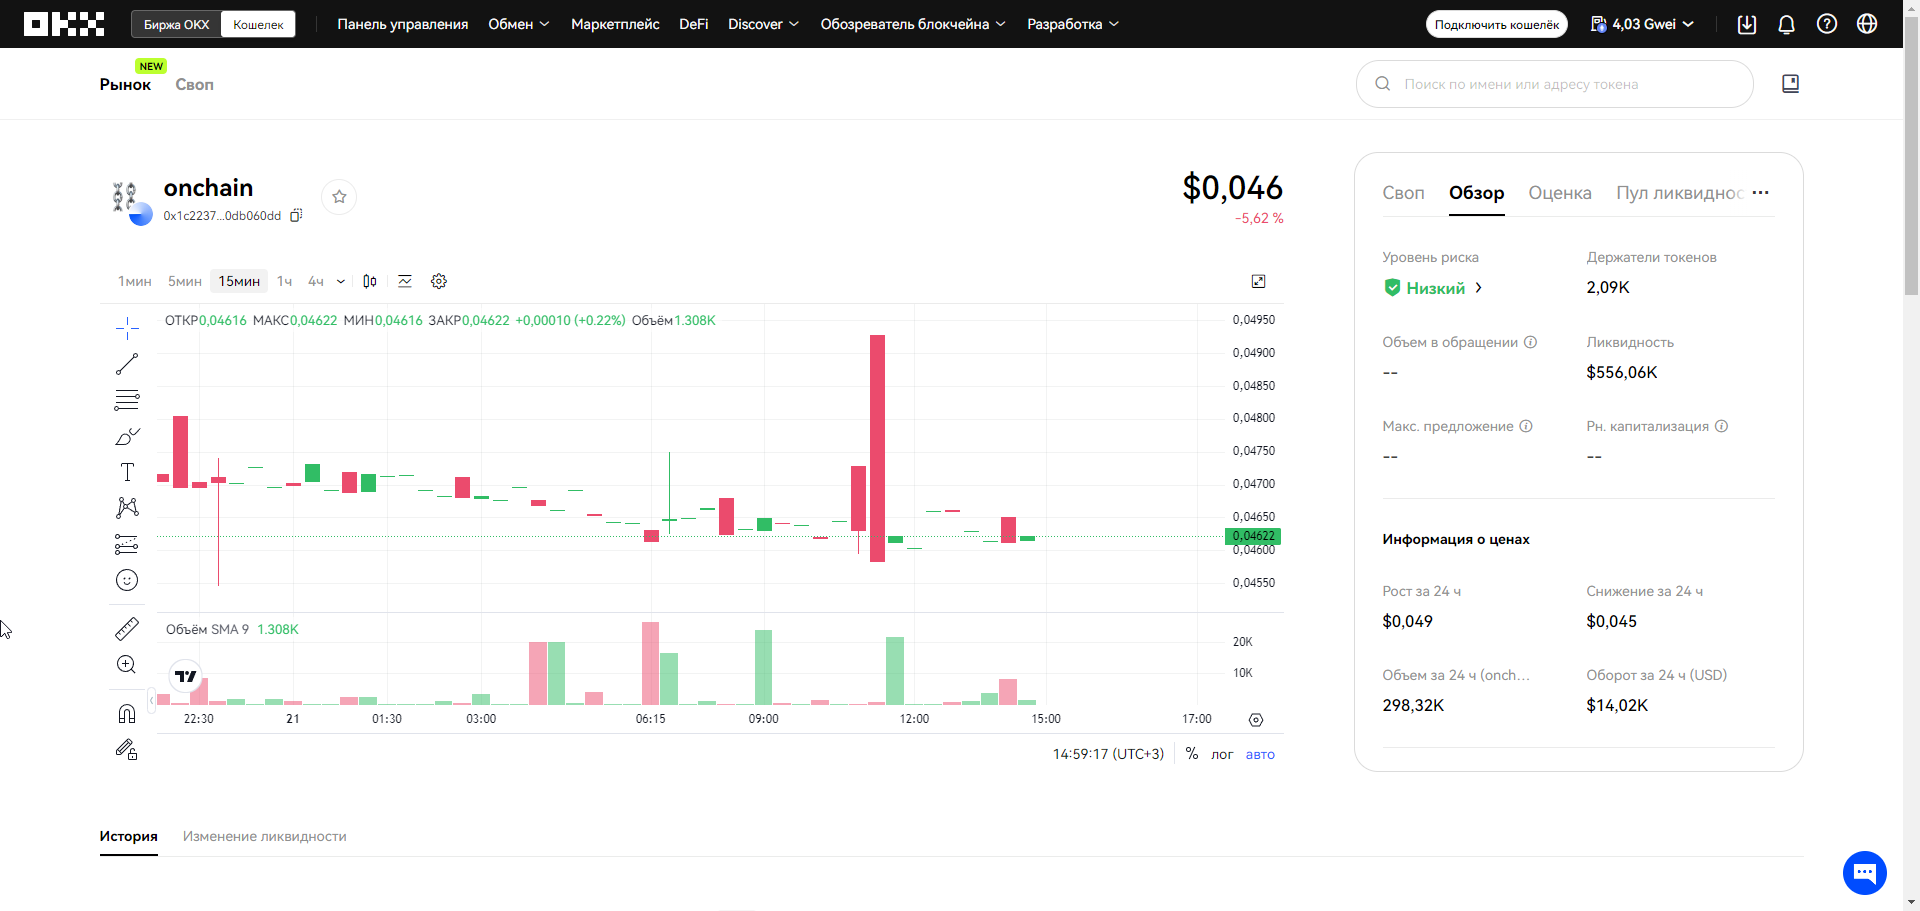Click the Подключить кошелёк button
The image size is (1920, 911).
click(1496, 24)
